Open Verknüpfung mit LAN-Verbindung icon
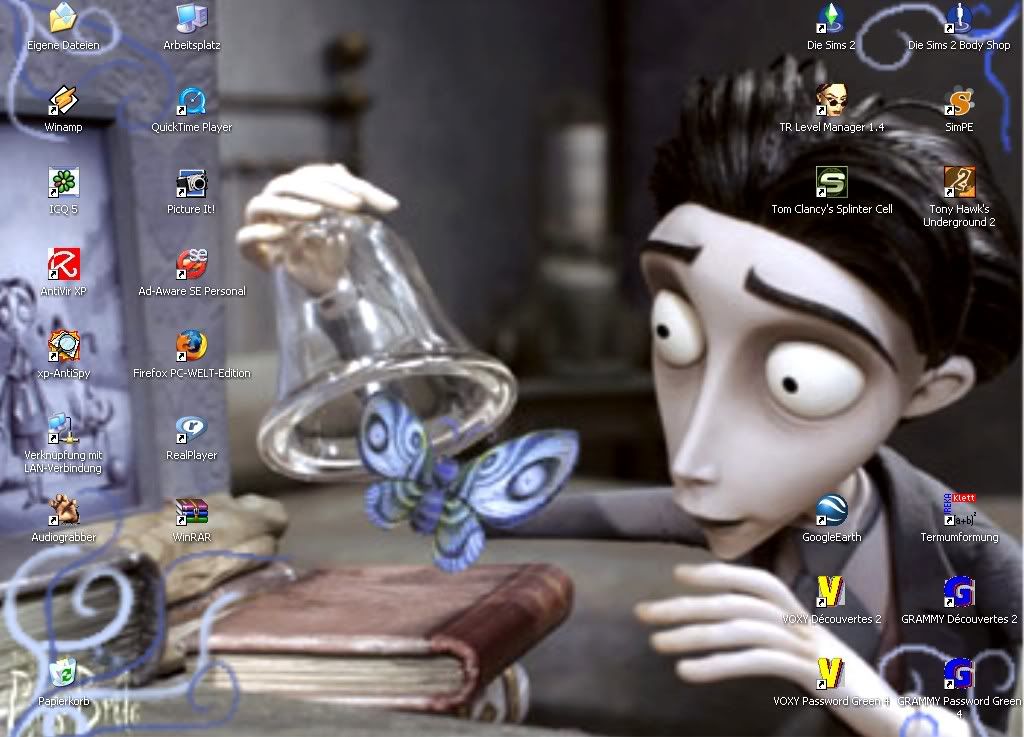The image size is (1024, 737). click(63, 428)
